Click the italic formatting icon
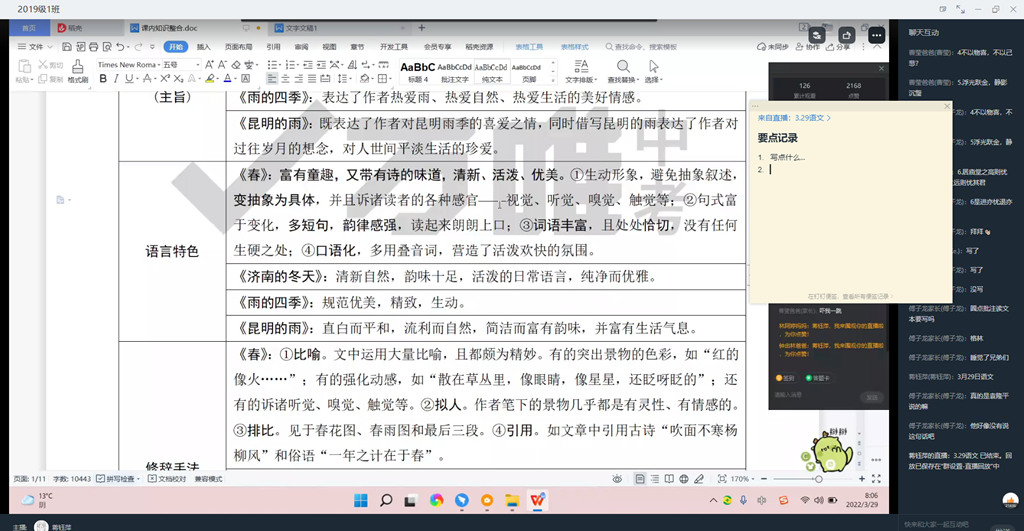1024x531 pixels. pos(116,79)
